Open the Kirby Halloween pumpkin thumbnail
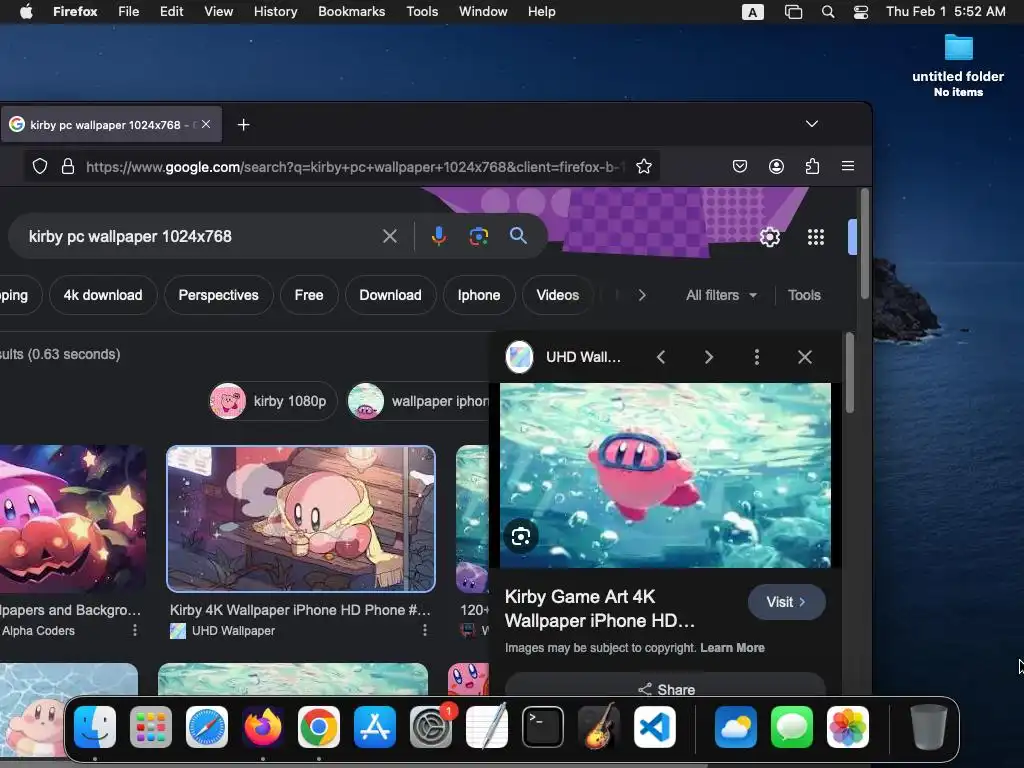 [72, 519]
